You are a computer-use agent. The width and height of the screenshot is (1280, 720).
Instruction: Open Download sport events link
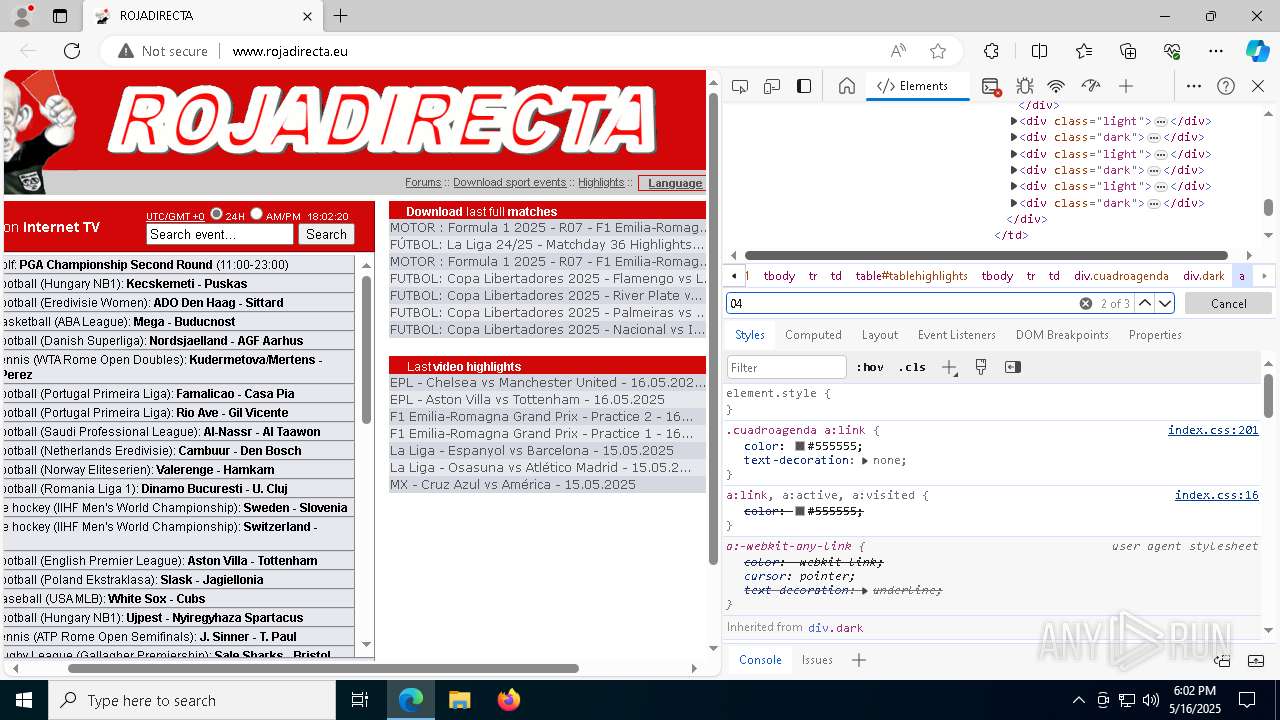pos(509,182)
